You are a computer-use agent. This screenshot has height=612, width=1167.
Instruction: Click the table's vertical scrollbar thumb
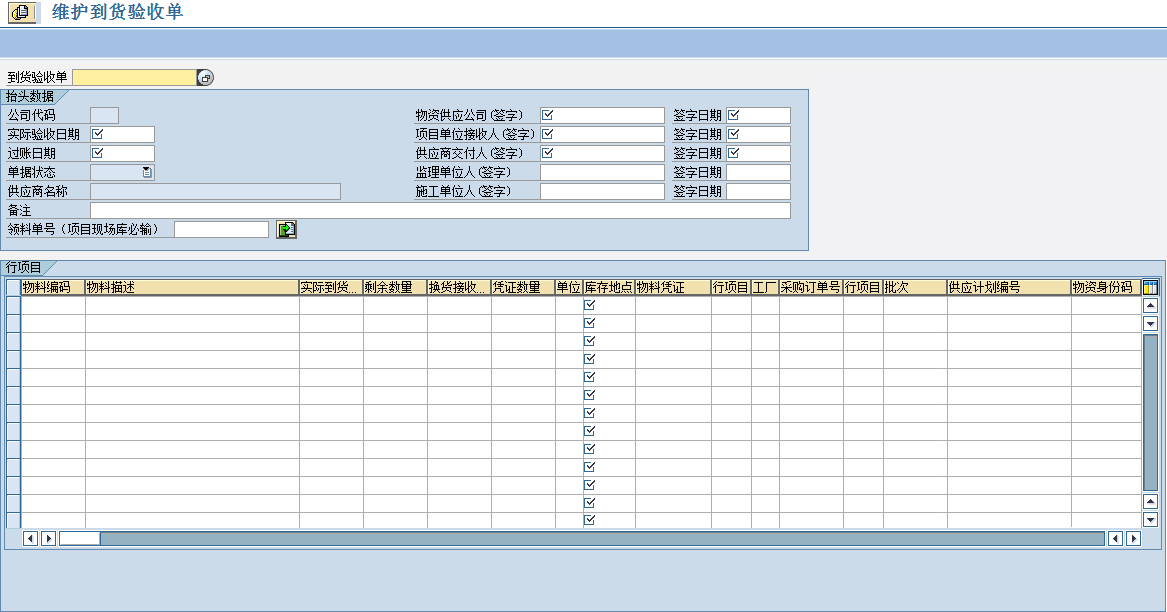pyautogui.click(x=1150, y=410)
